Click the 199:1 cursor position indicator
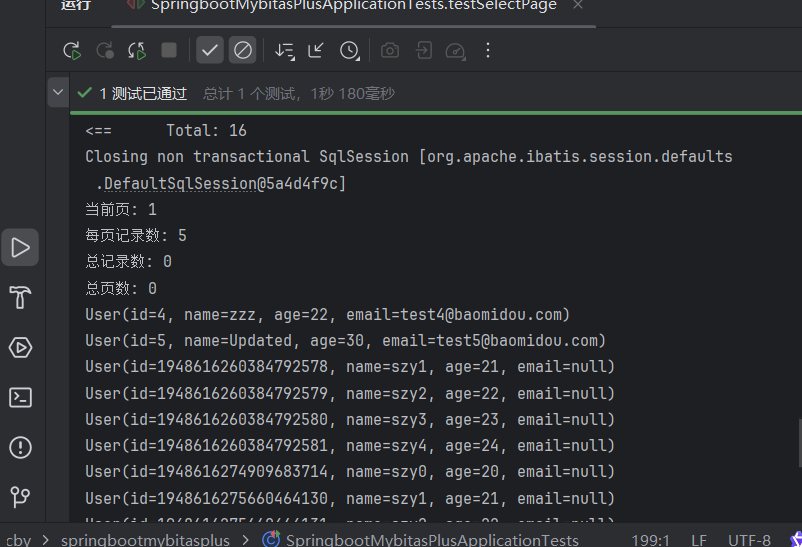 [650, 540]
